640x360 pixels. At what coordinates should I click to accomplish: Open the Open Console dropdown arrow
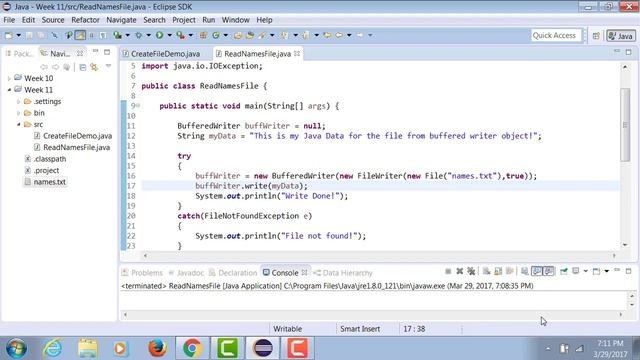(x=607, y=271)
